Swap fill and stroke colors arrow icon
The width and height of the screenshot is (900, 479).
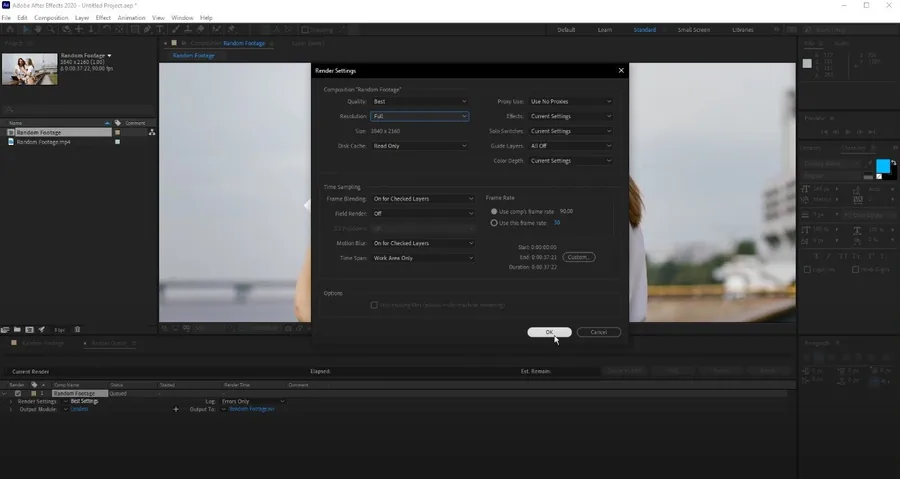pos(893,163)
